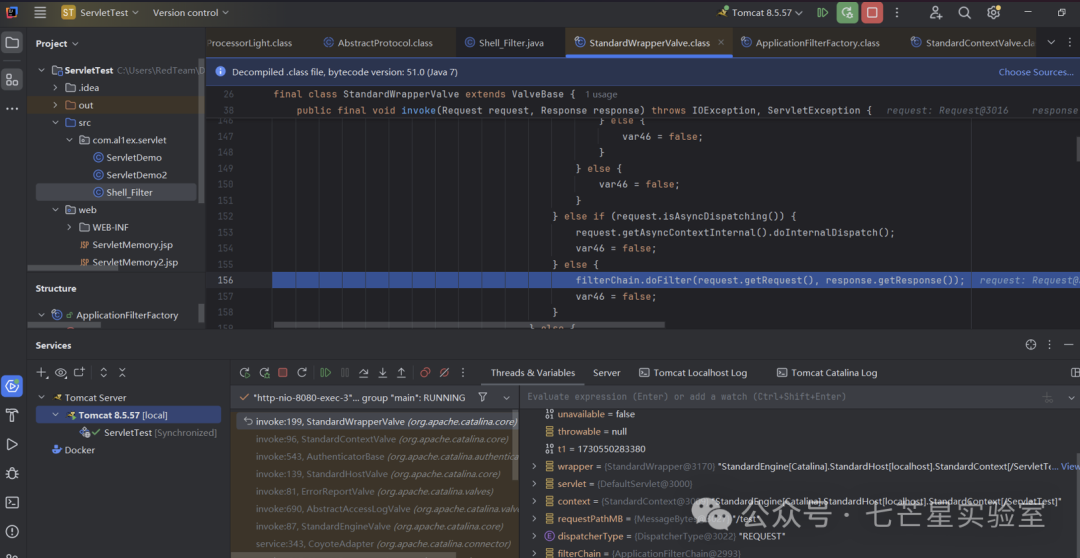Open Search Everywhere magnifier
Image resolution: width=1080 pixels, height=558 pixels.
click(x=965, y=12)
